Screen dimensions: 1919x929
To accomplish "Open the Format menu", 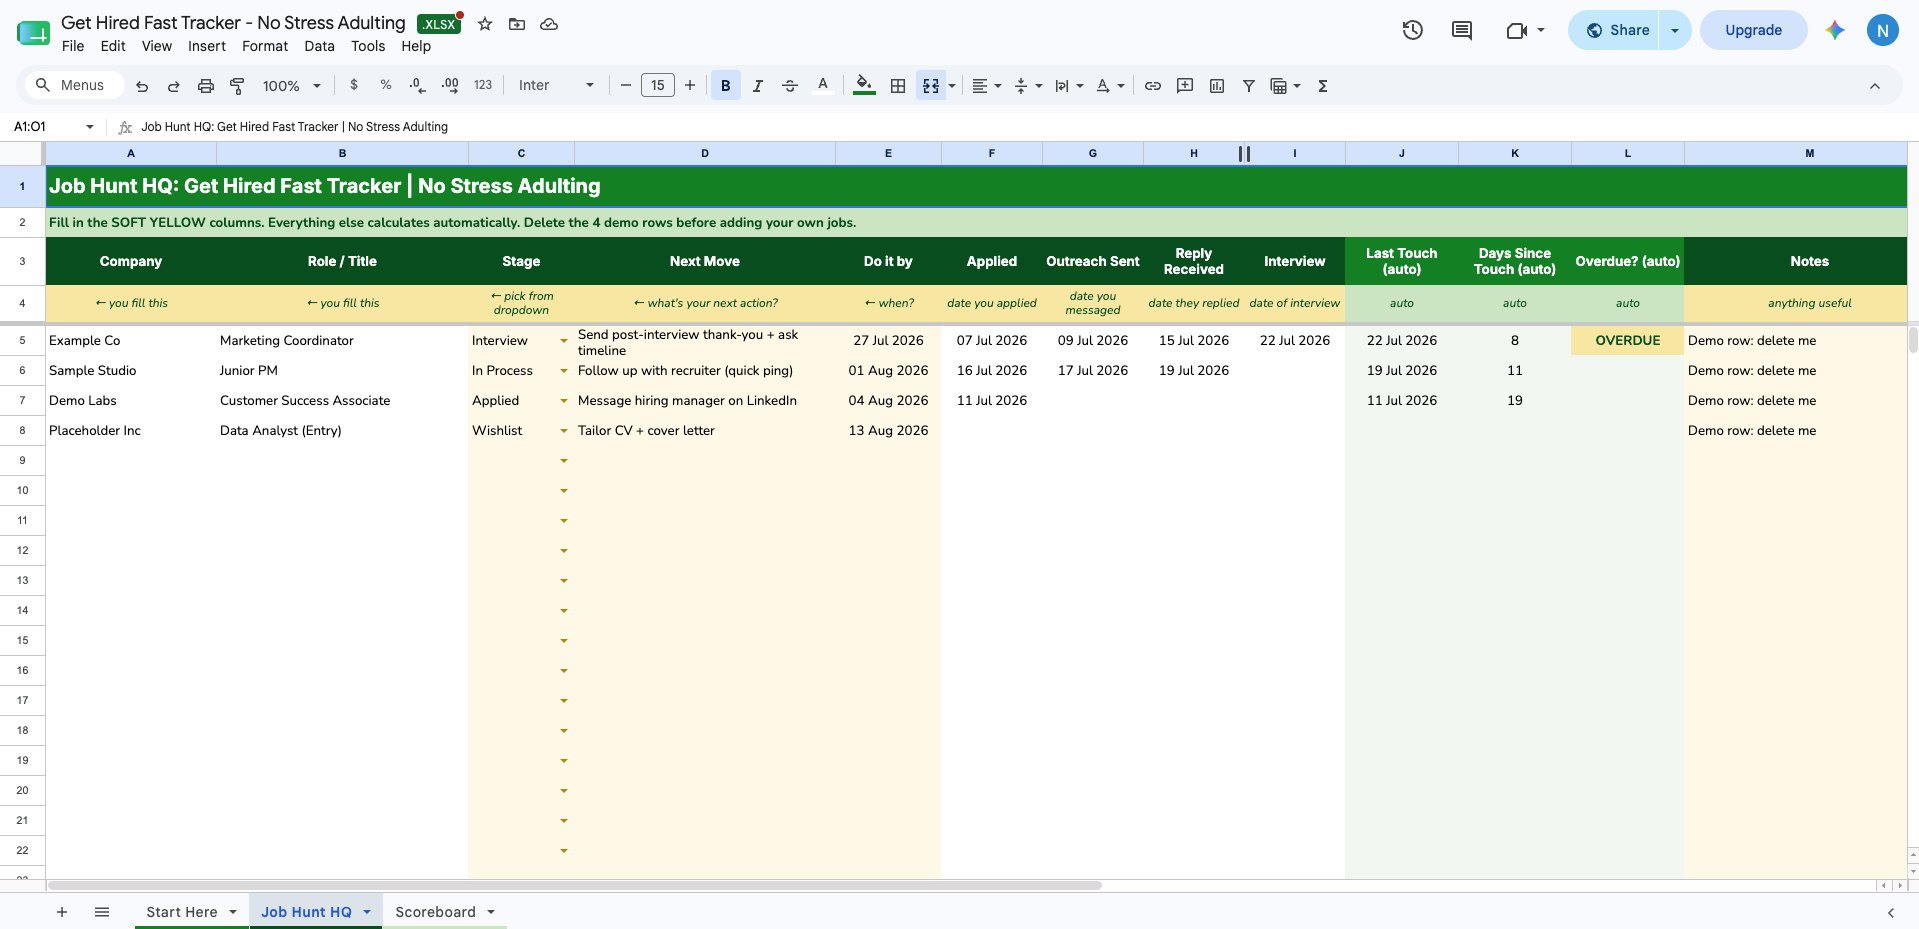I will pos(265,46).
